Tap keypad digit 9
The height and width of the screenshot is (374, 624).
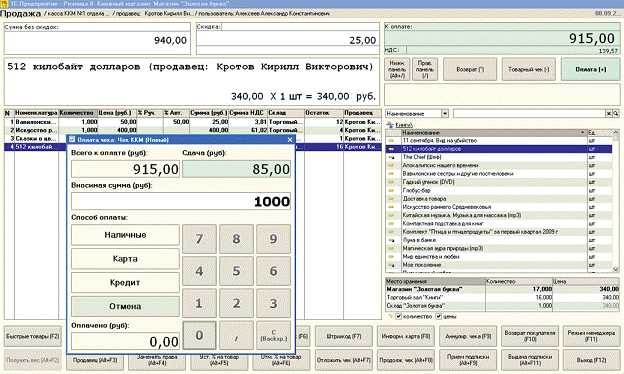point(273,239)
